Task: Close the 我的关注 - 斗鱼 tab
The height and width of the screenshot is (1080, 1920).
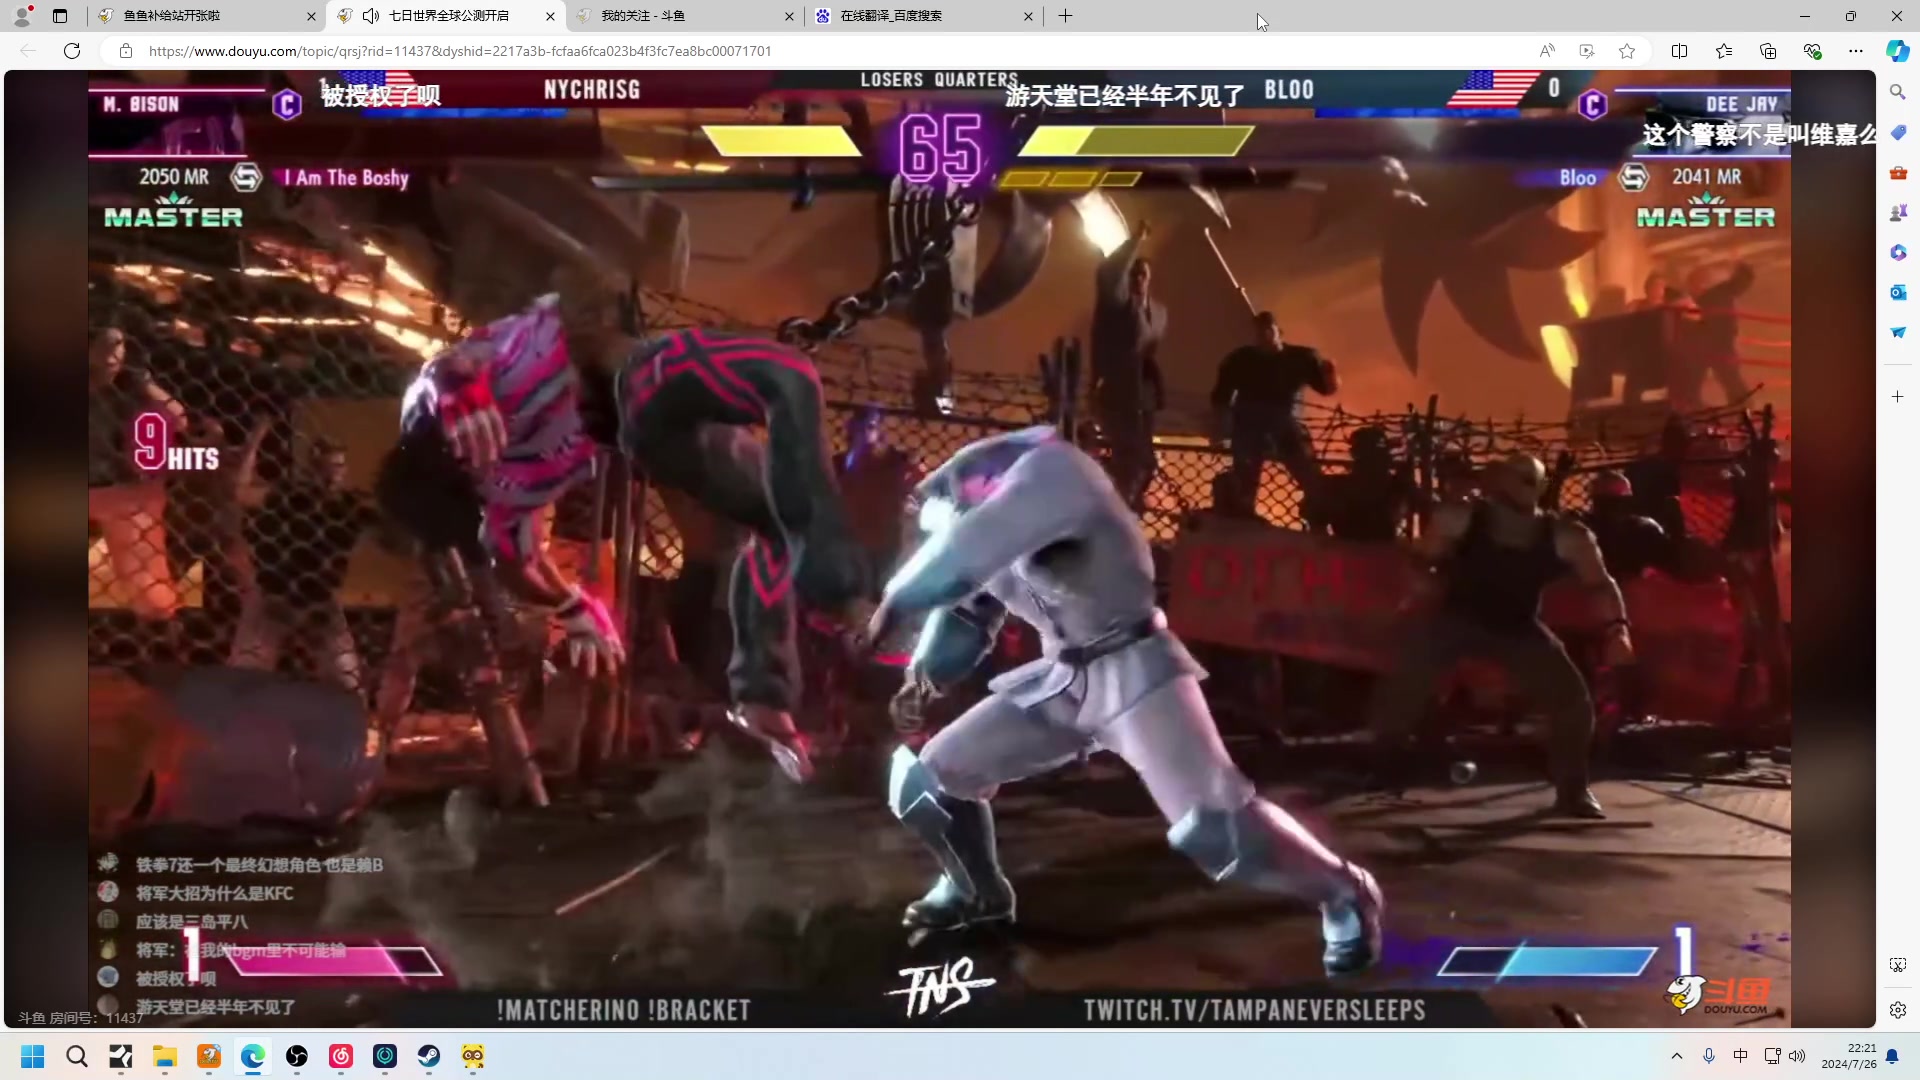Action: (789, 16)
